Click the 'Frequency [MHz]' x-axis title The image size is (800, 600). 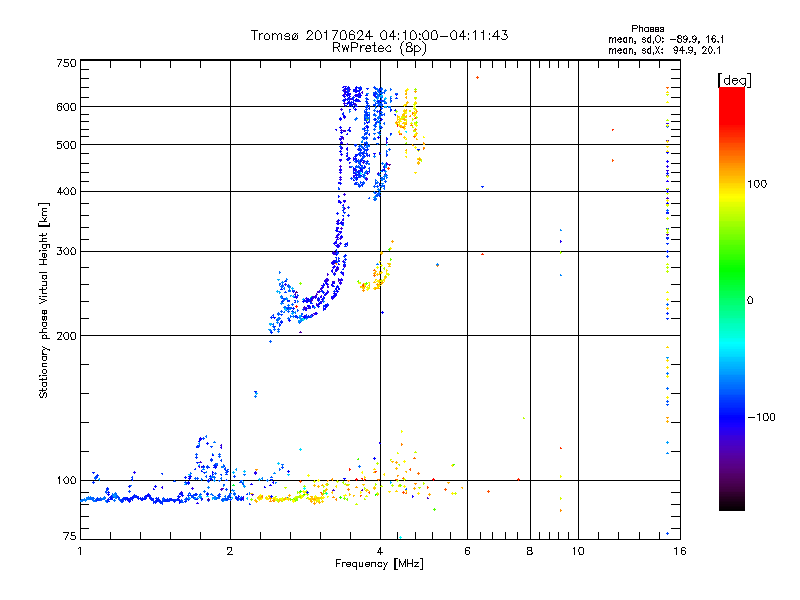click(379, 566)
